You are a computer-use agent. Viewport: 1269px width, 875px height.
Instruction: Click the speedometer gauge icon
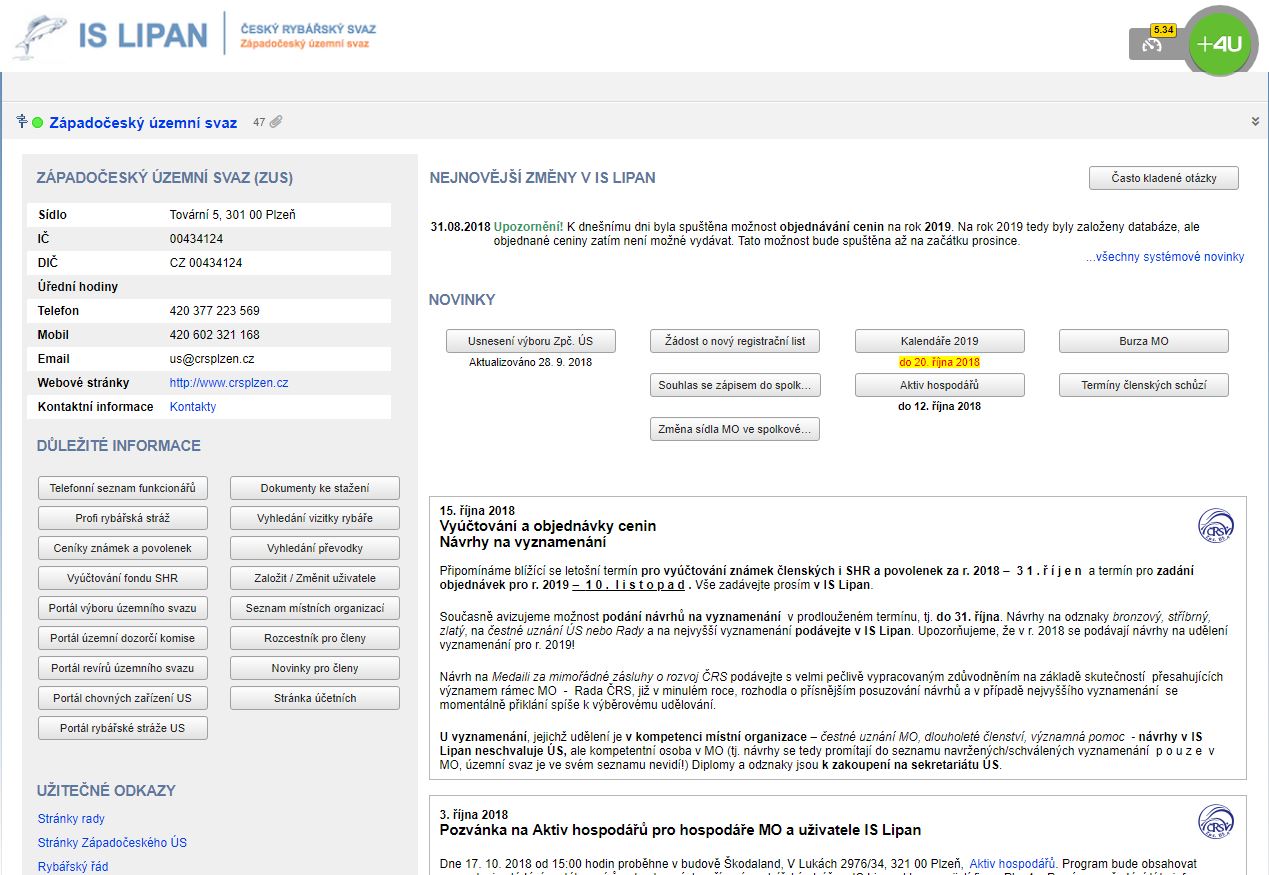click(1153, 45)
